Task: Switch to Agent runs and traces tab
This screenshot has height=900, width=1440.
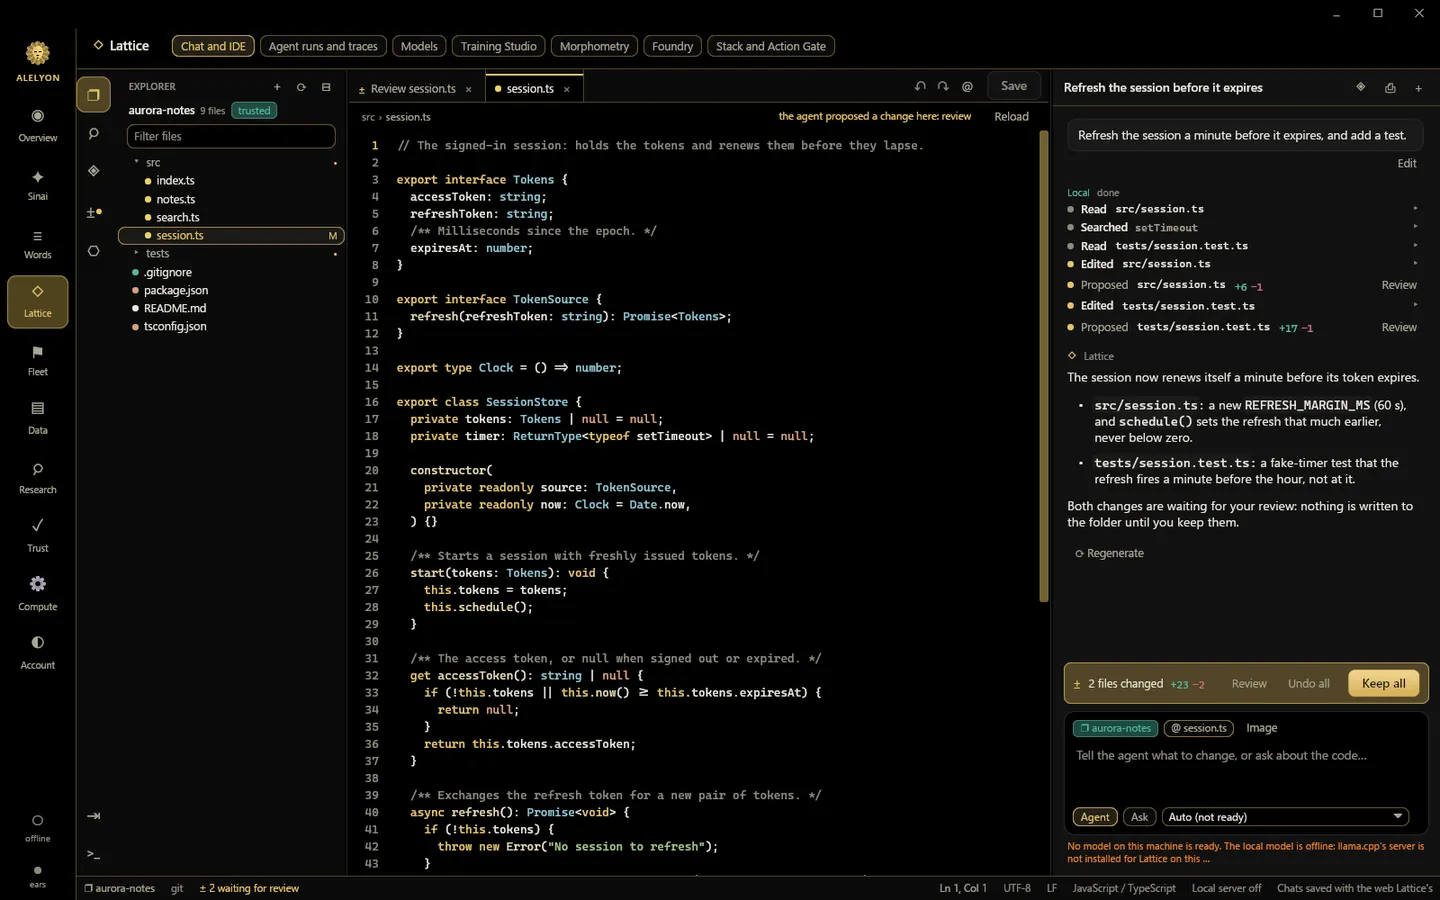Action: [323, 46]
